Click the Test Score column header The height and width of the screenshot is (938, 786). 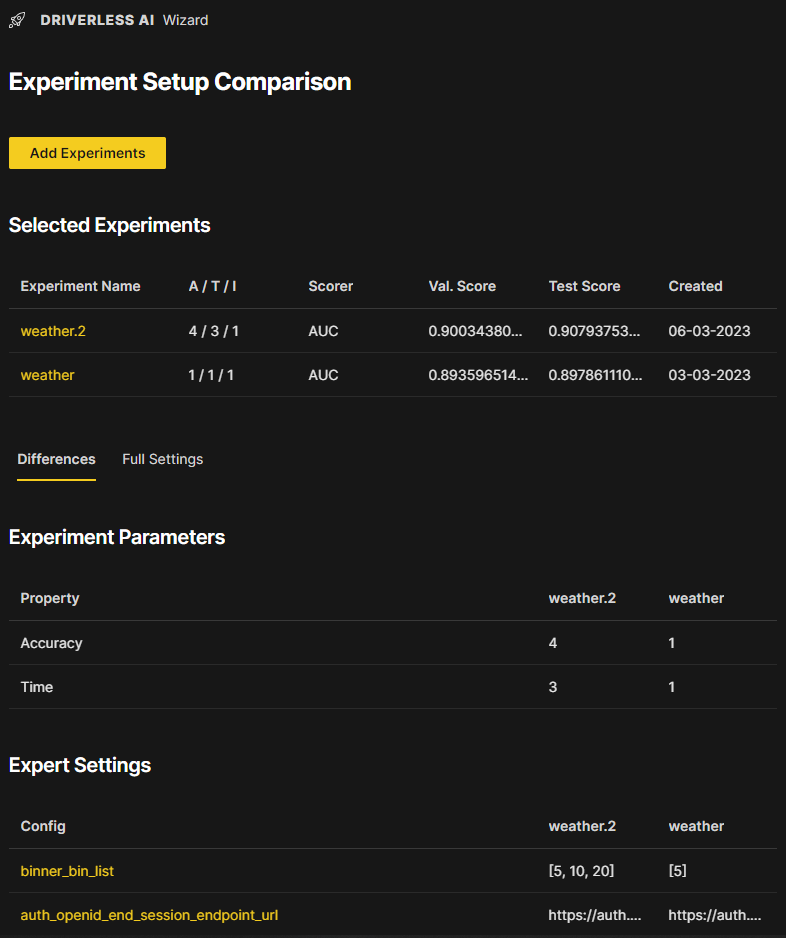(584, 286)
